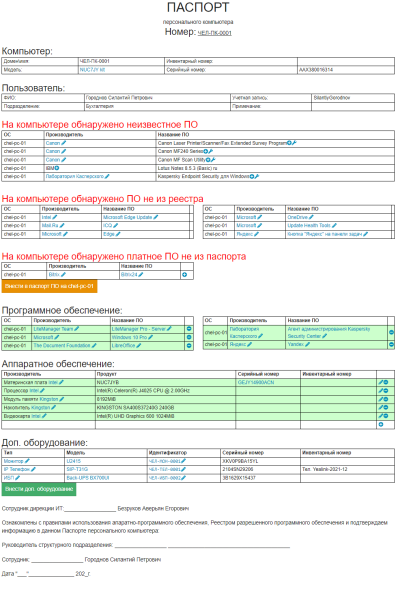Remove LibreOffice with its minus icon
Viewport: 398px width, 600px height.
pos(189,346)
